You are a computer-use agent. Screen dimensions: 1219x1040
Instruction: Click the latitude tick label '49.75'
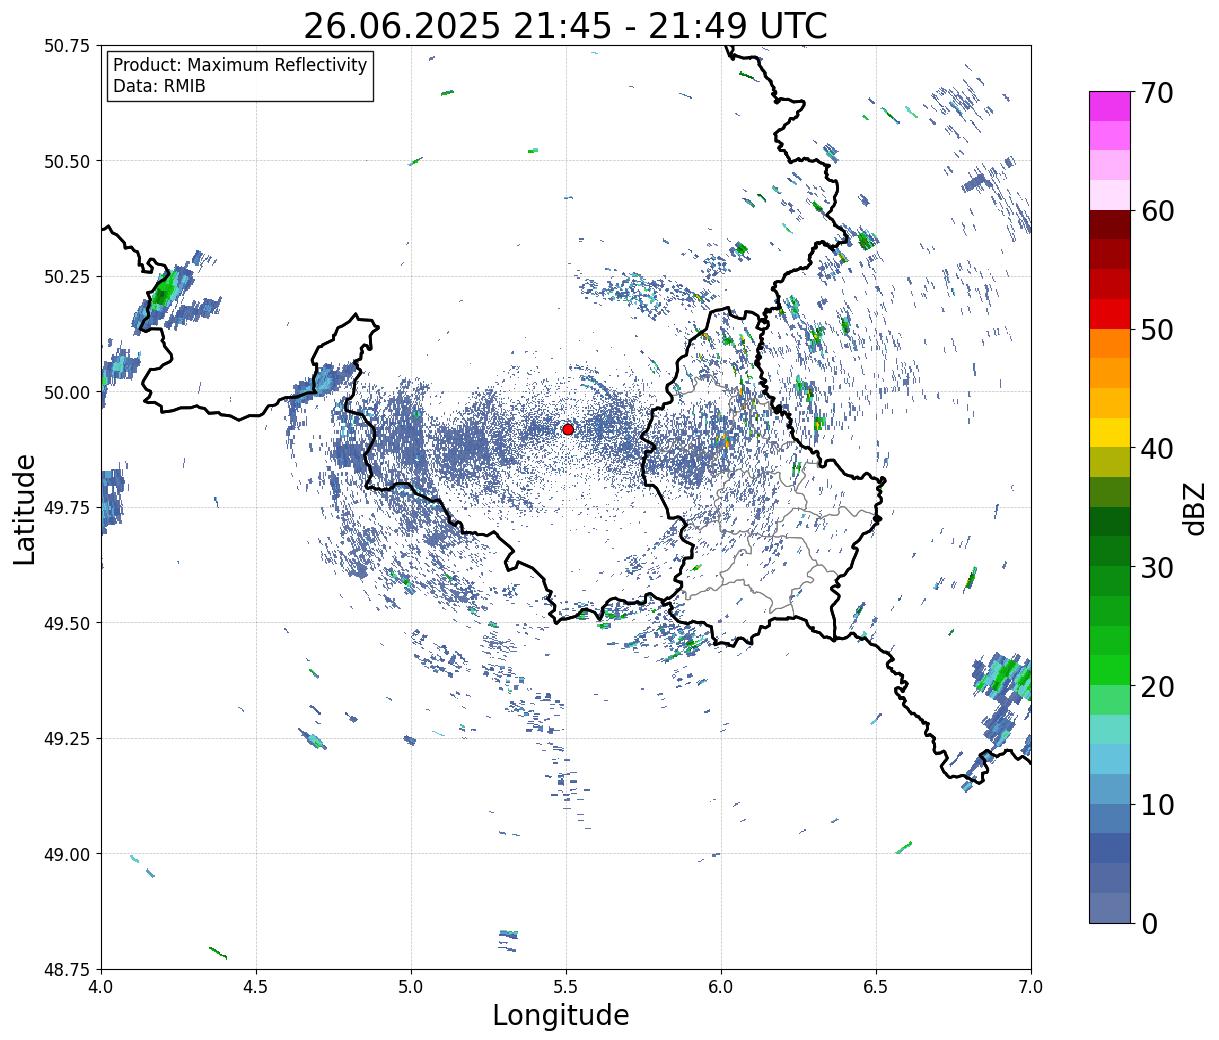(67, 508)
